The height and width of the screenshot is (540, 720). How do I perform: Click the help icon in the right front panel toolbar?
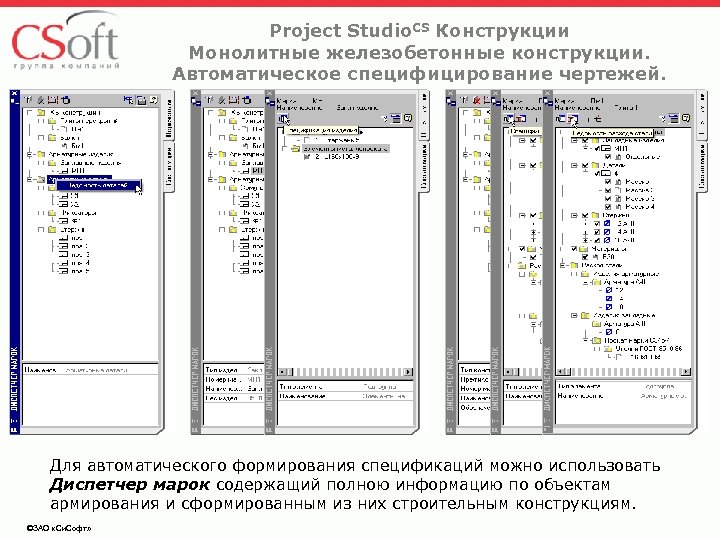686,118
